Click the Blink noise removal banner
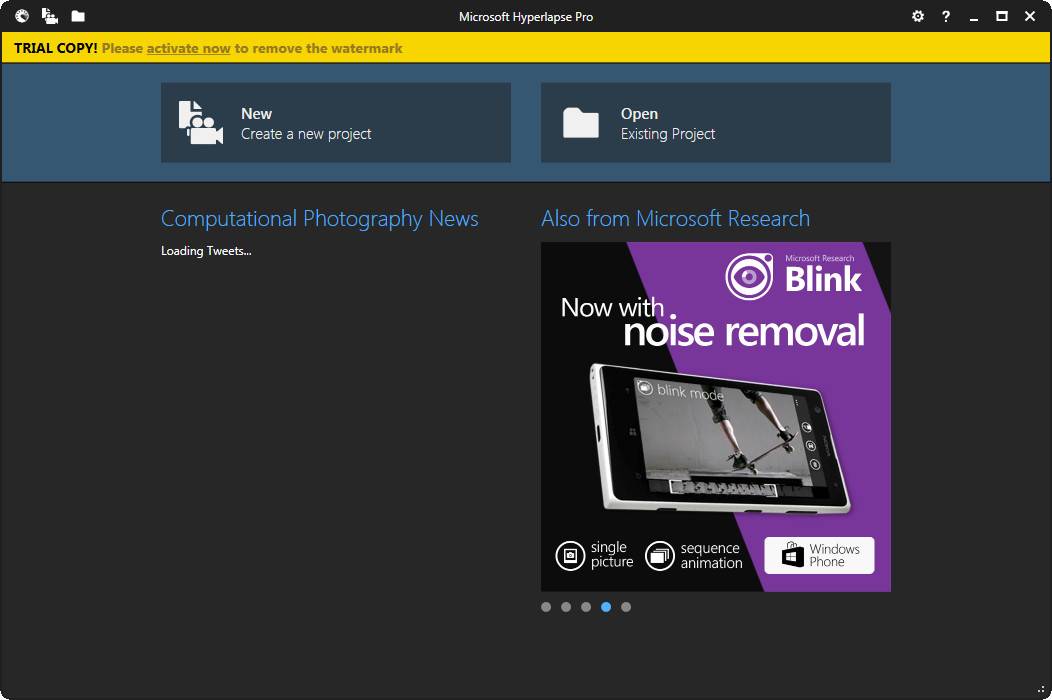Screen dimensions: 1052x700 pyautogui.click(x=716, y=417)
